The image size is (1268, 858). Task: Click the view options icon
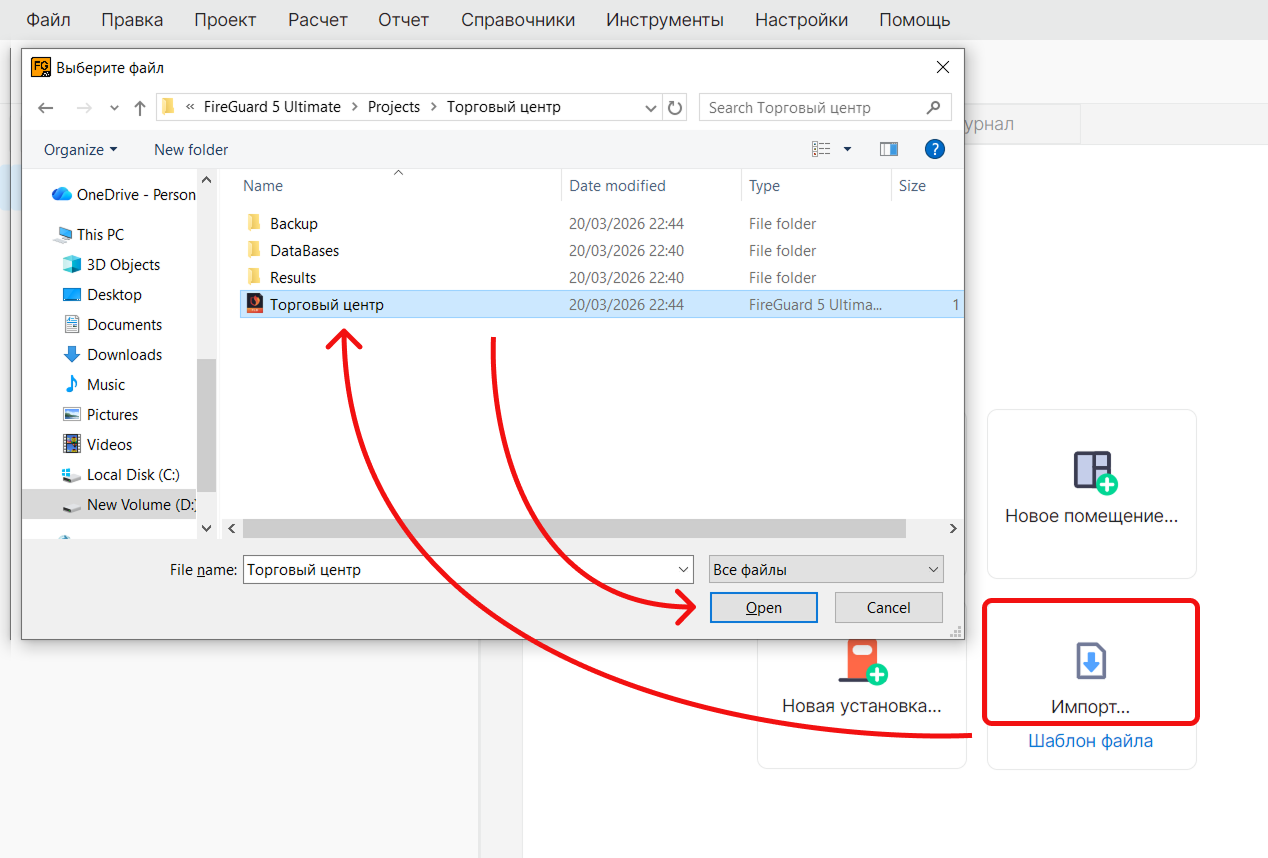(821, 149)
